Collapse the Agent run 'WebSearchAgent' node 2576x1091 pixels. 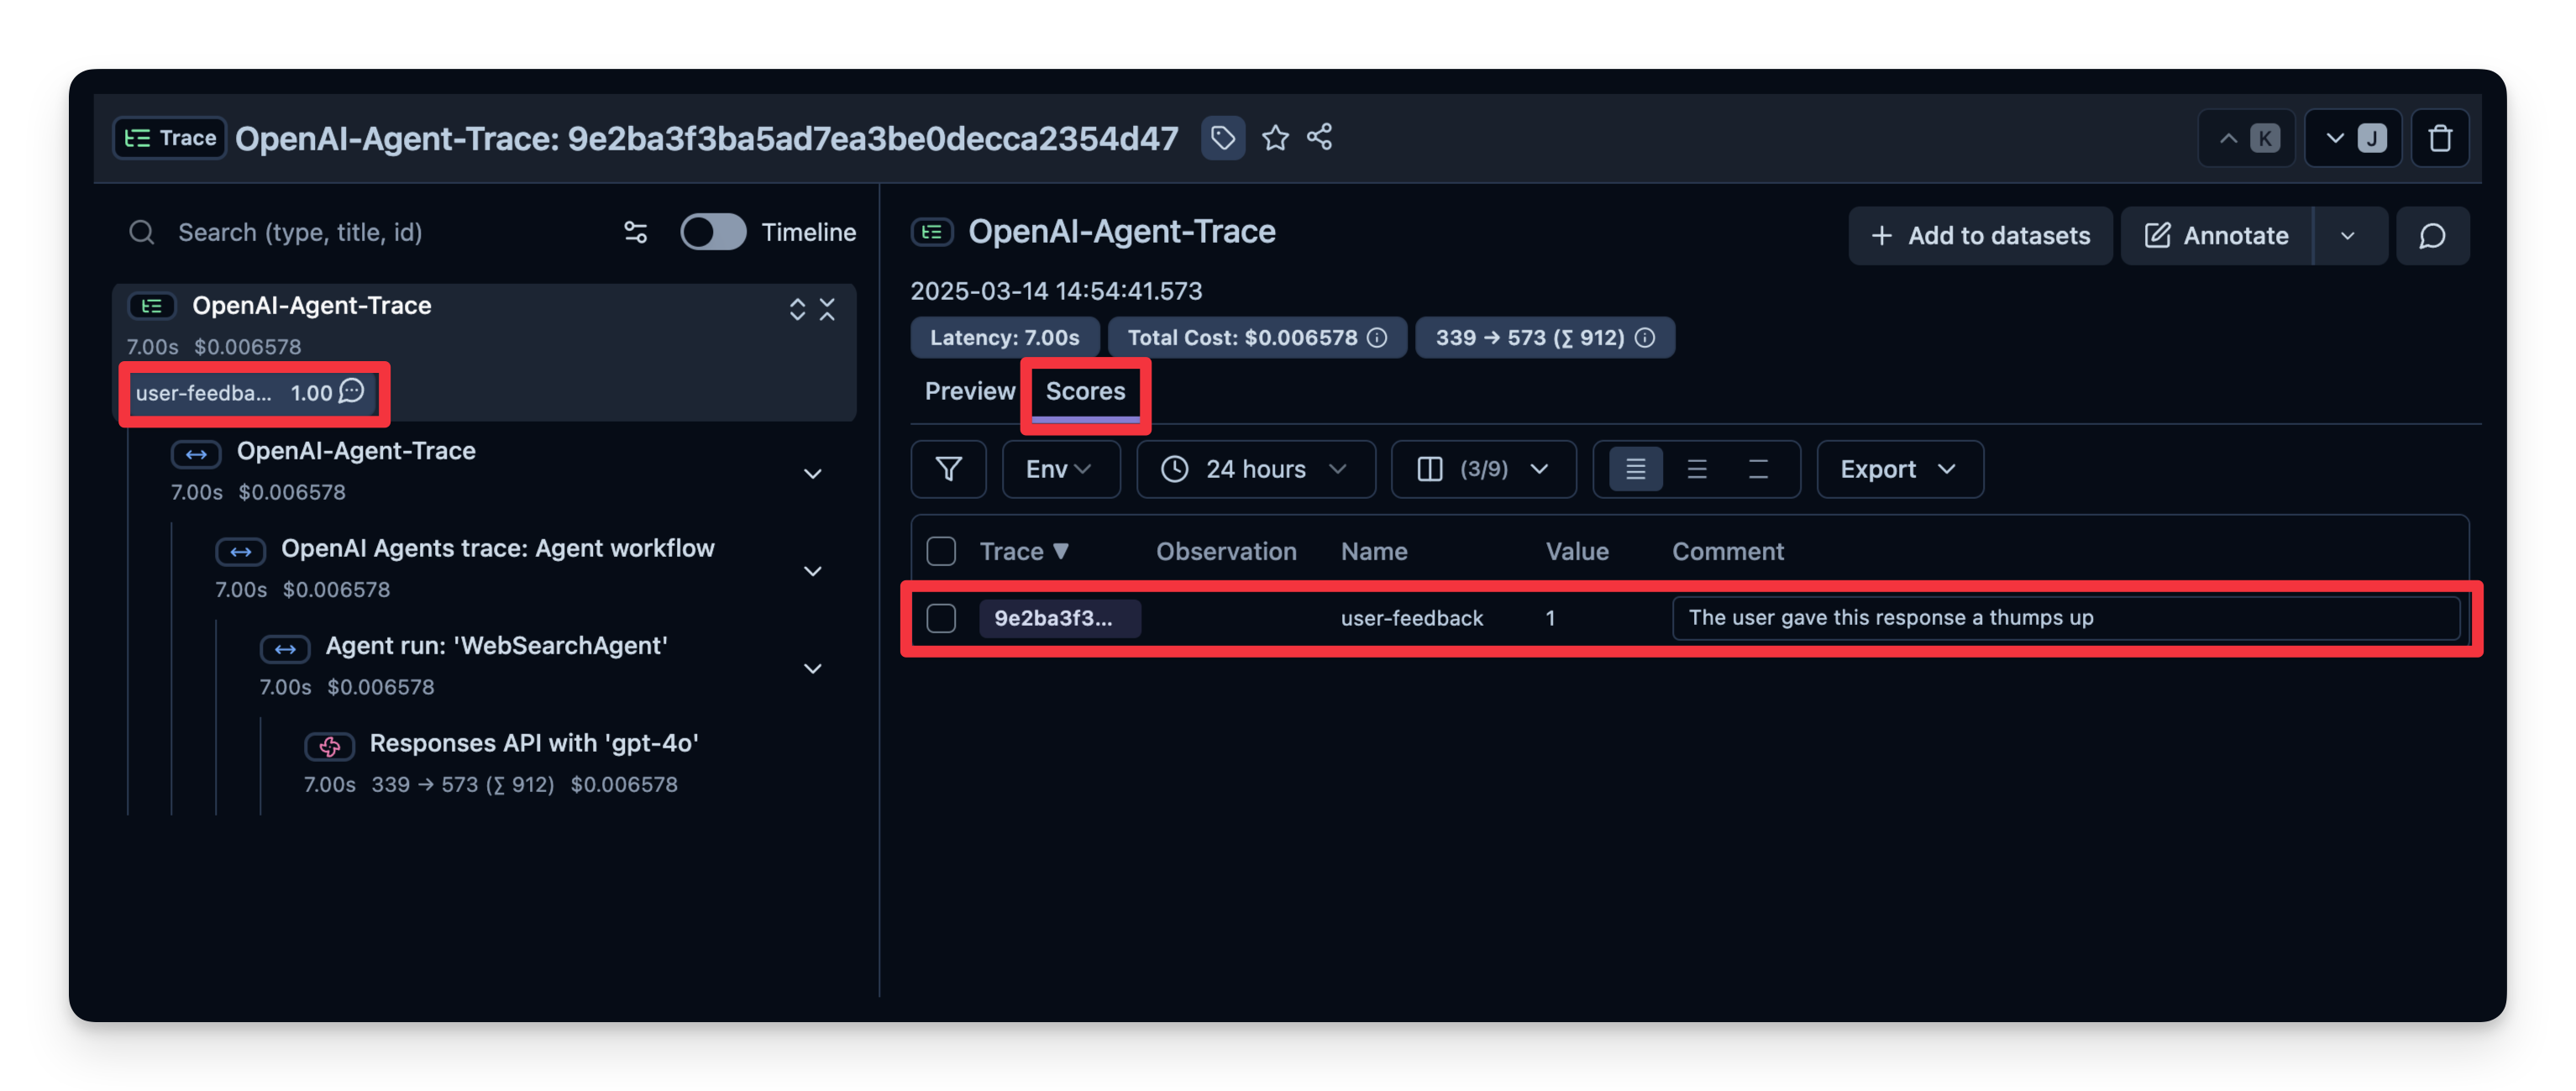click(813, 668)
